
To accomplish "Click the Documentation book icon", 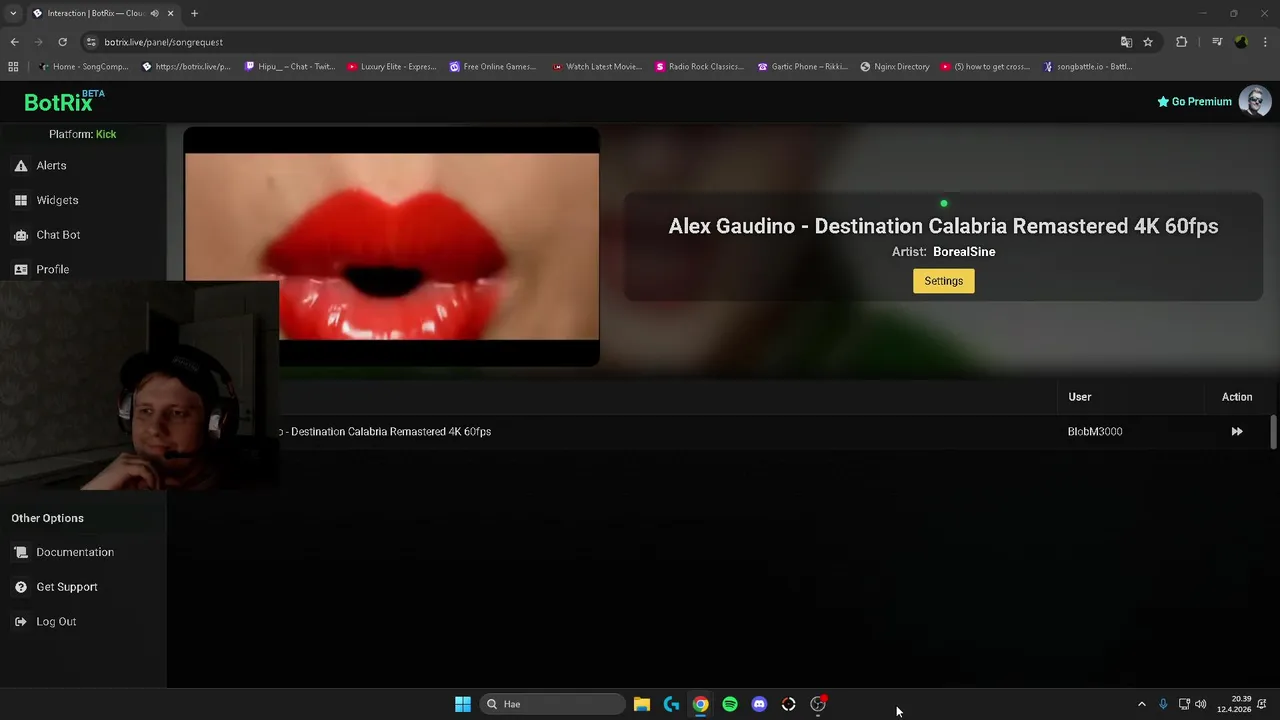I will coord(21,552).
